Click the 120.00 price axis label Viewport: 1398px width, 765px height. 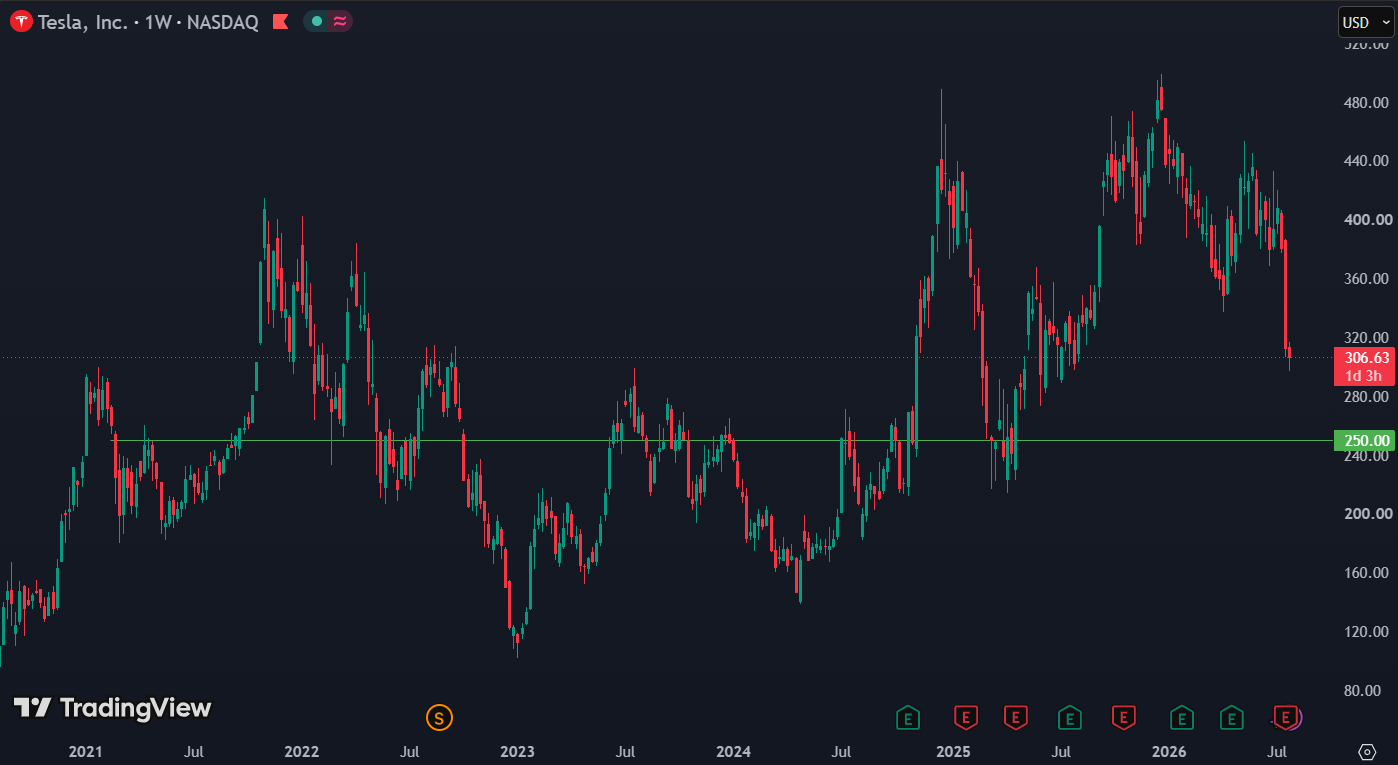1367,632
